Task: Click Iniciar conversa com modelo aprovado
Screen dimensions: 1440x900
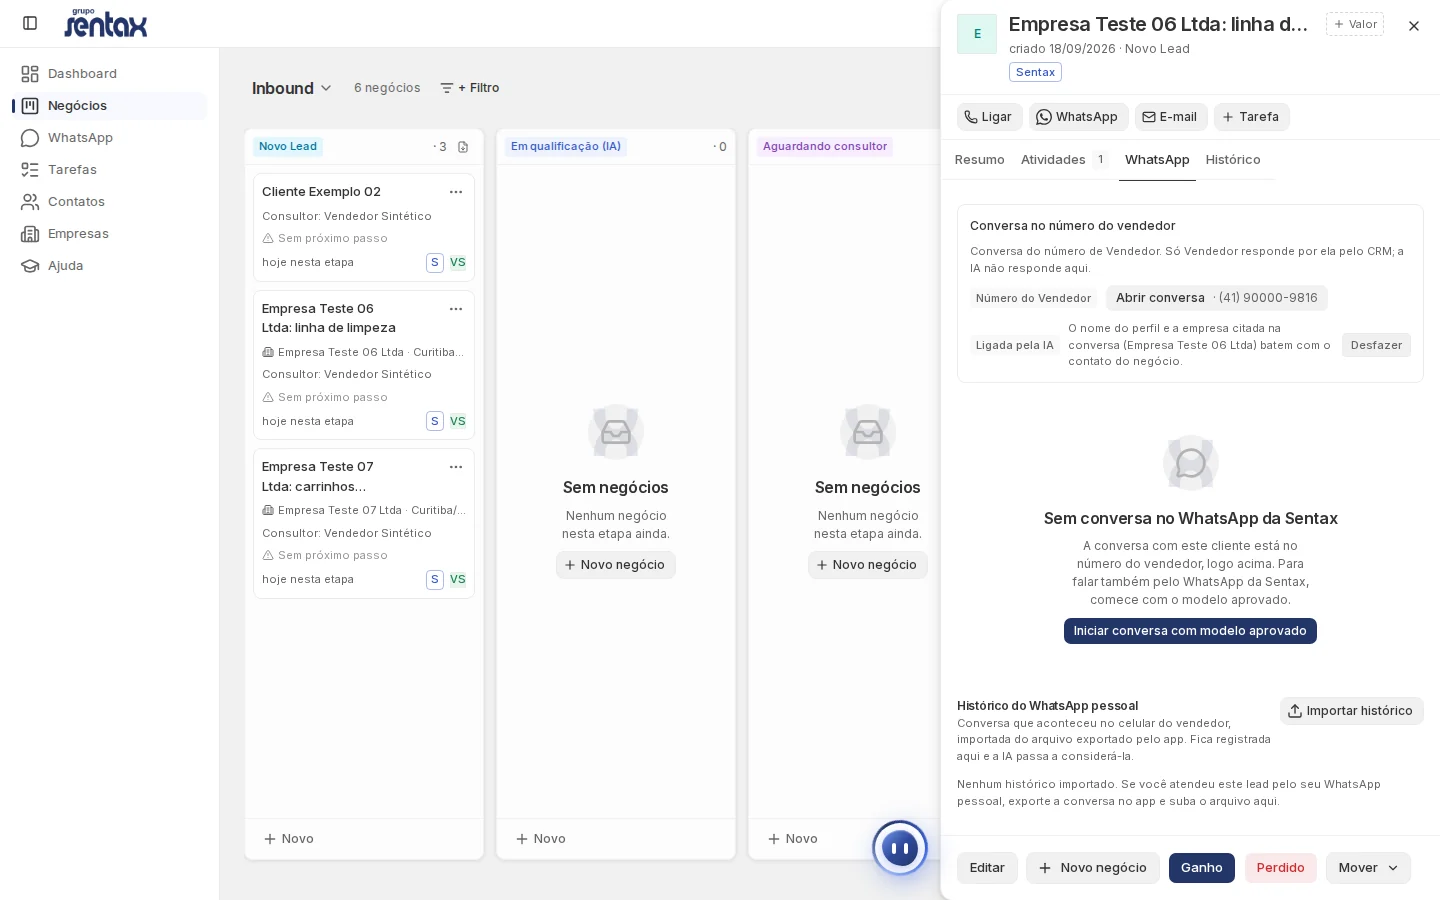Action: click(x=1190, y=631)
